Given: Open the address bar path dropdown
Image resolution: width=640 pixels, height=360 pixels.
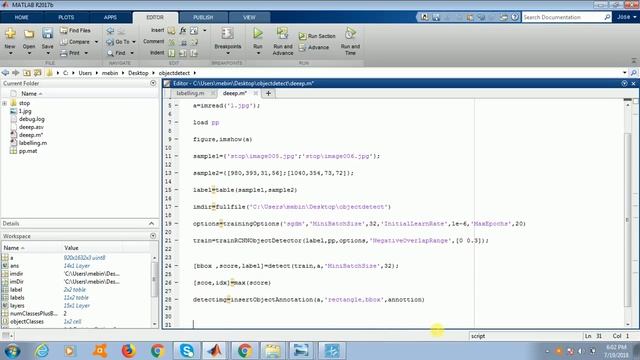Looking at the screenshot, I should click(624, 73).
